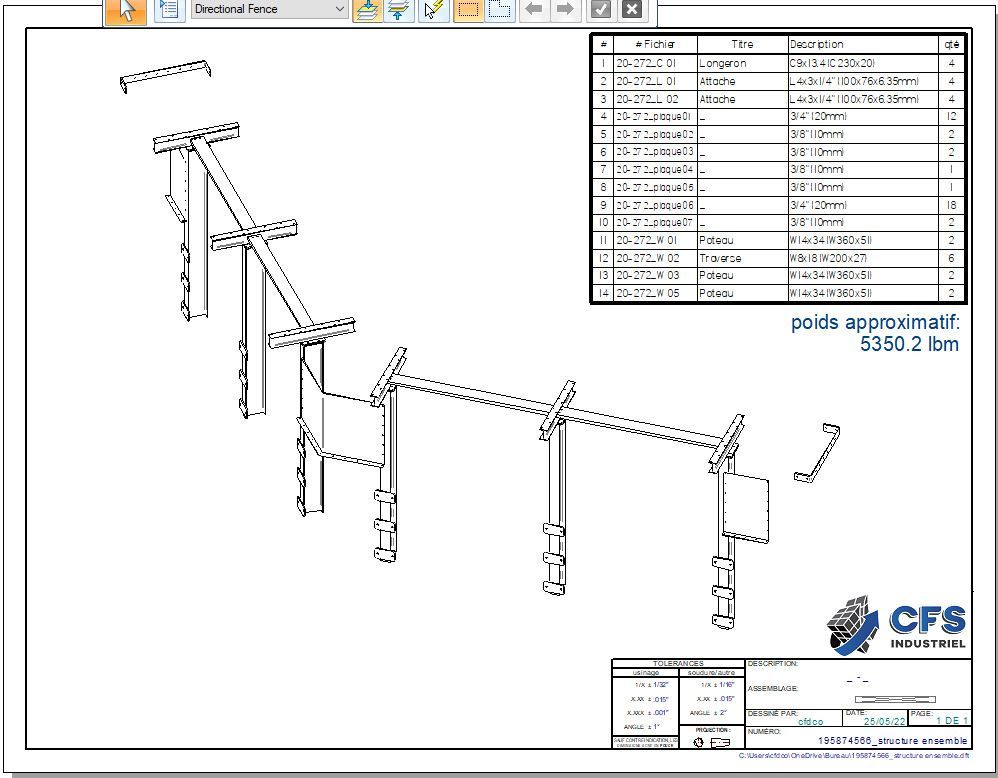Image resolution: width=998 pixels, height=778 pixels.
Task: Click the "cfdco" drawn-by value
Action: point(810,721)
